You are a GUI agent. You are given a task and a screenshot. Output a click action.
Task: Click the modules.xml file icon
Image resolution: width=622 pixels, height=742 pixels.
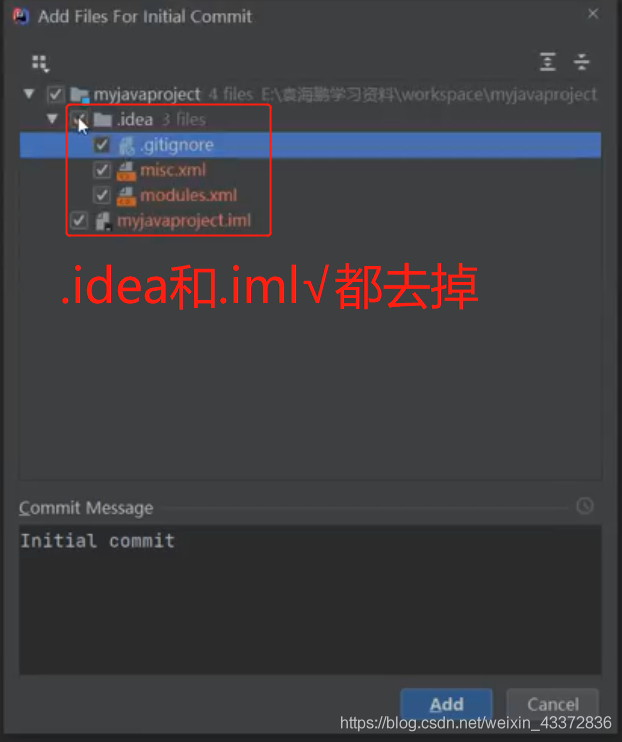click(126, 196)
